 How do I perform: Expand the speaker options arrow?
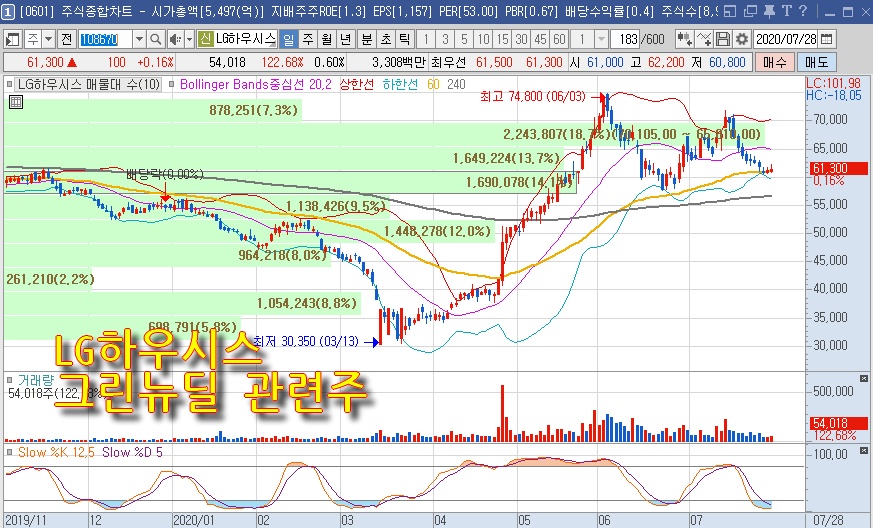pos(189,40)
